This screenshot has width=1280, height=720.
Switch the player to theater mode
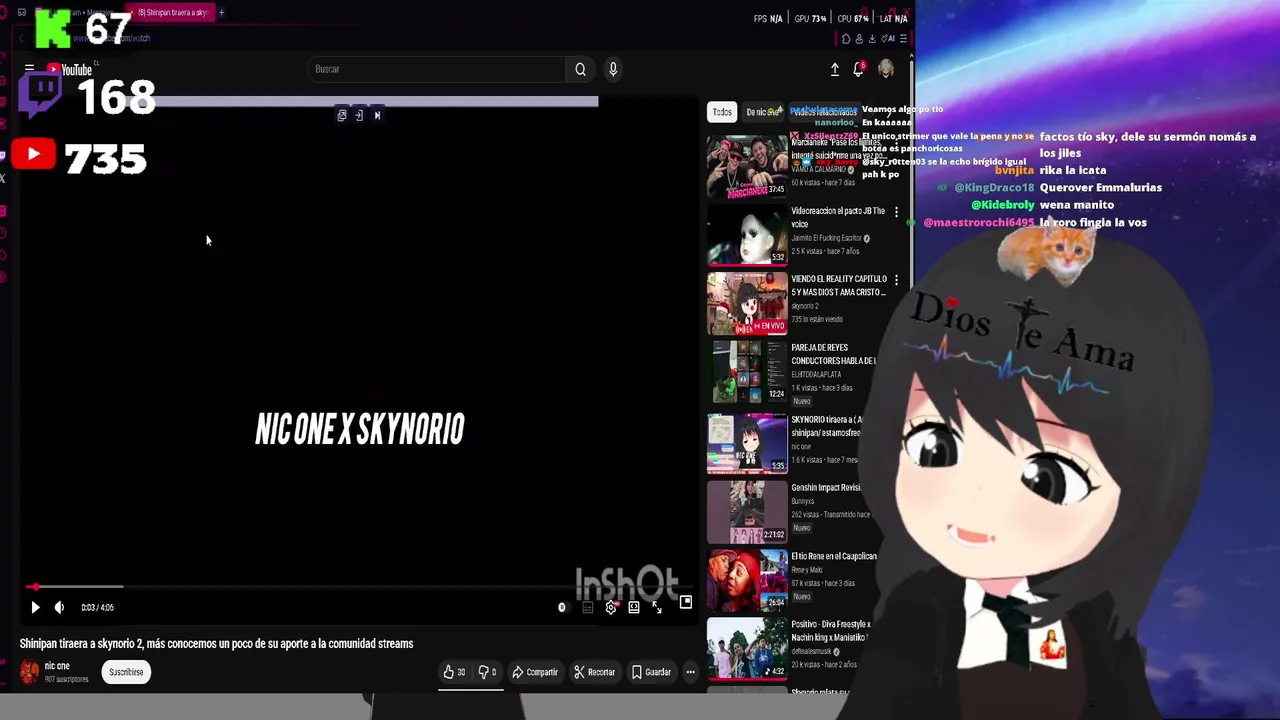[x=634, y=607]
